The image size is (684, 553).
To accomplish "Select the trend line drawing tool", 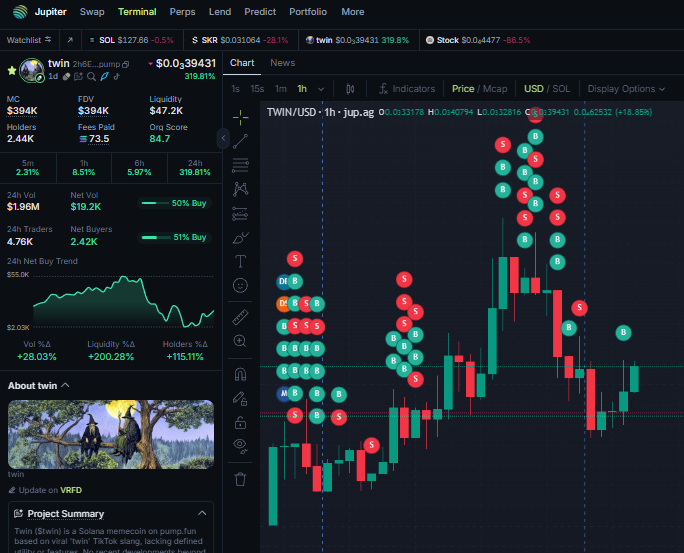I will [x=240, y=141].
